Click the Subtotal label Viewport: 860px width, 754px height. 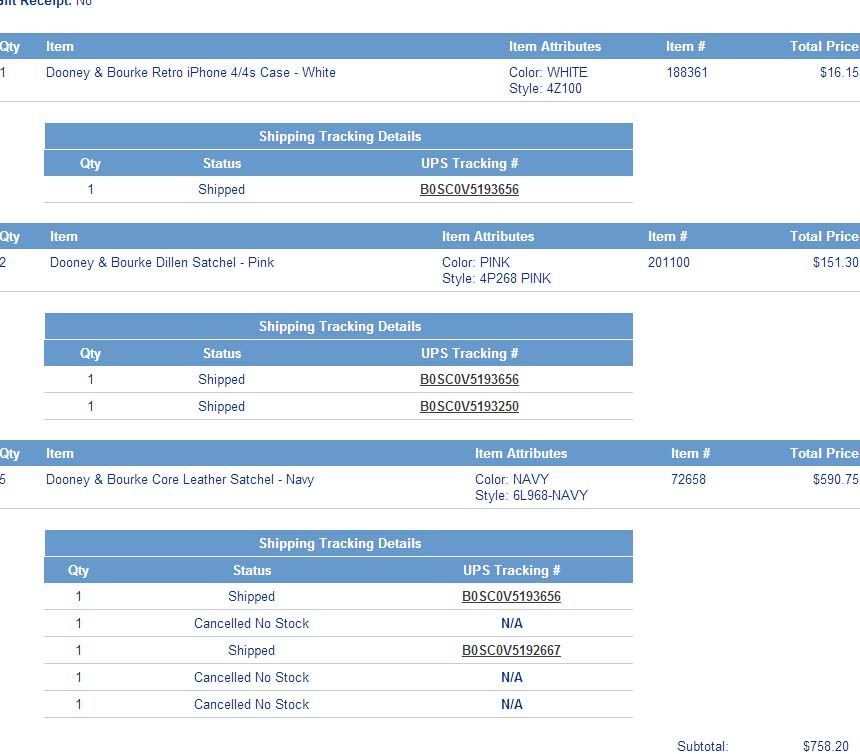pyautogui.click(x=703, y=747)
